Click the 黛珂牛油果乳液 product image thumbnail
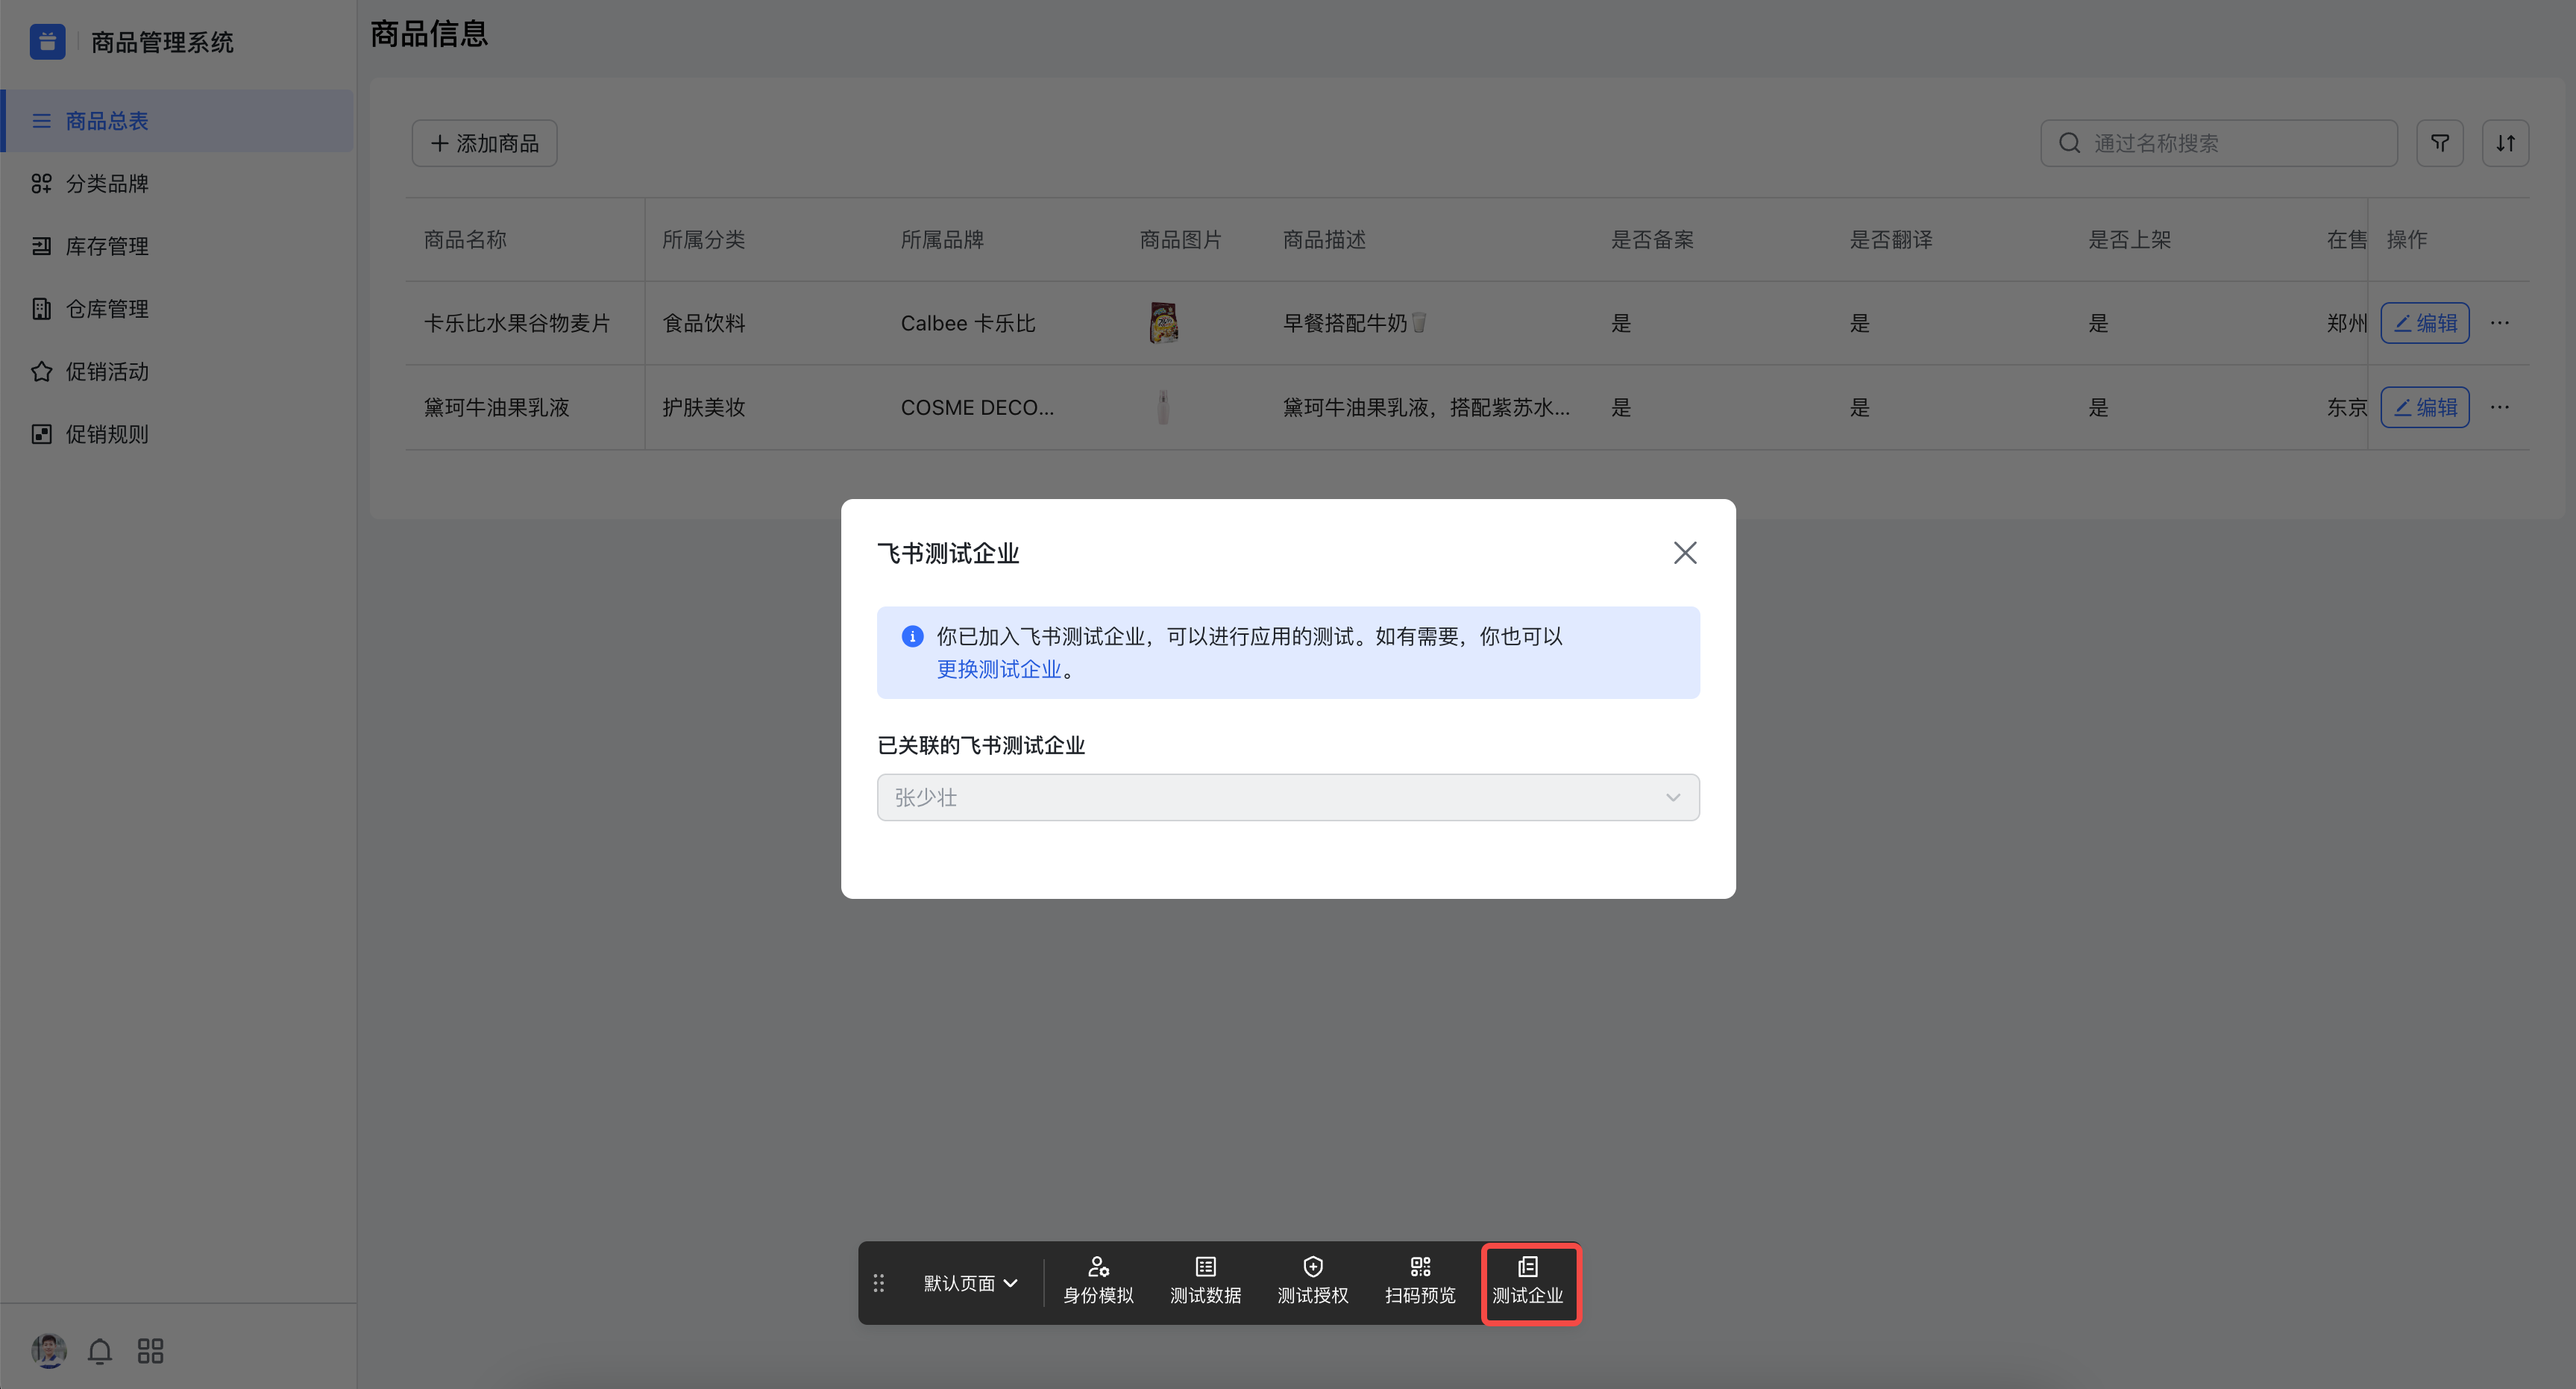The width and height of the screenshot is (2576, 1389). pos(1163,407)
